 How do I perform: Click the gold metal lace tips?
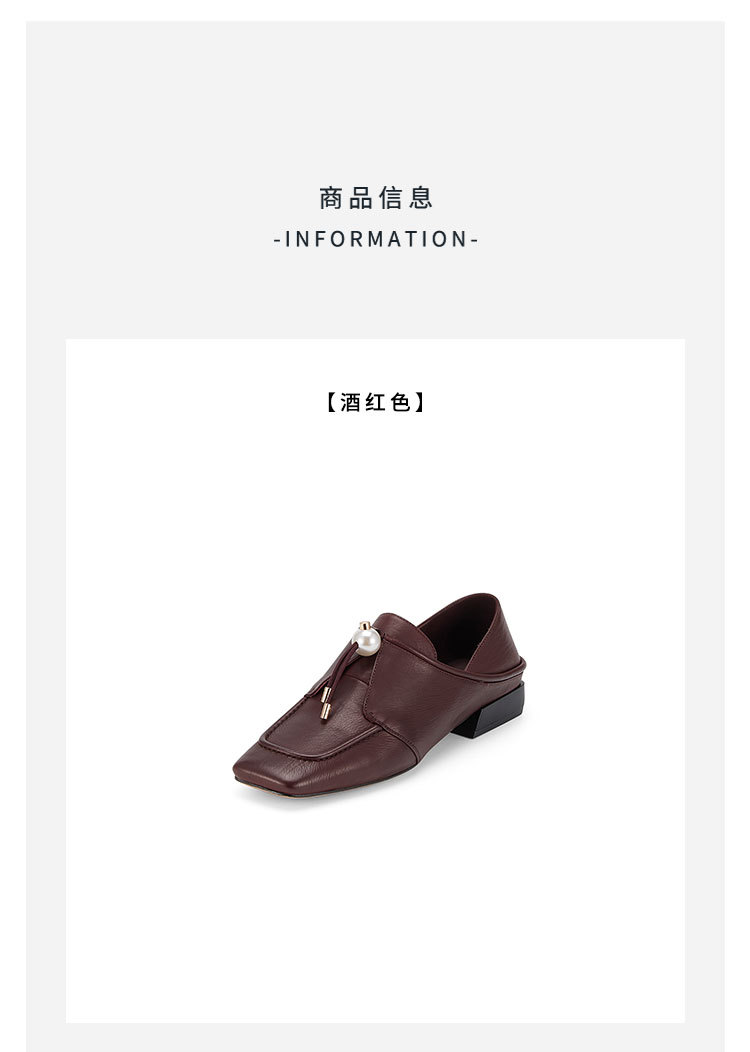tap(325, 703)
